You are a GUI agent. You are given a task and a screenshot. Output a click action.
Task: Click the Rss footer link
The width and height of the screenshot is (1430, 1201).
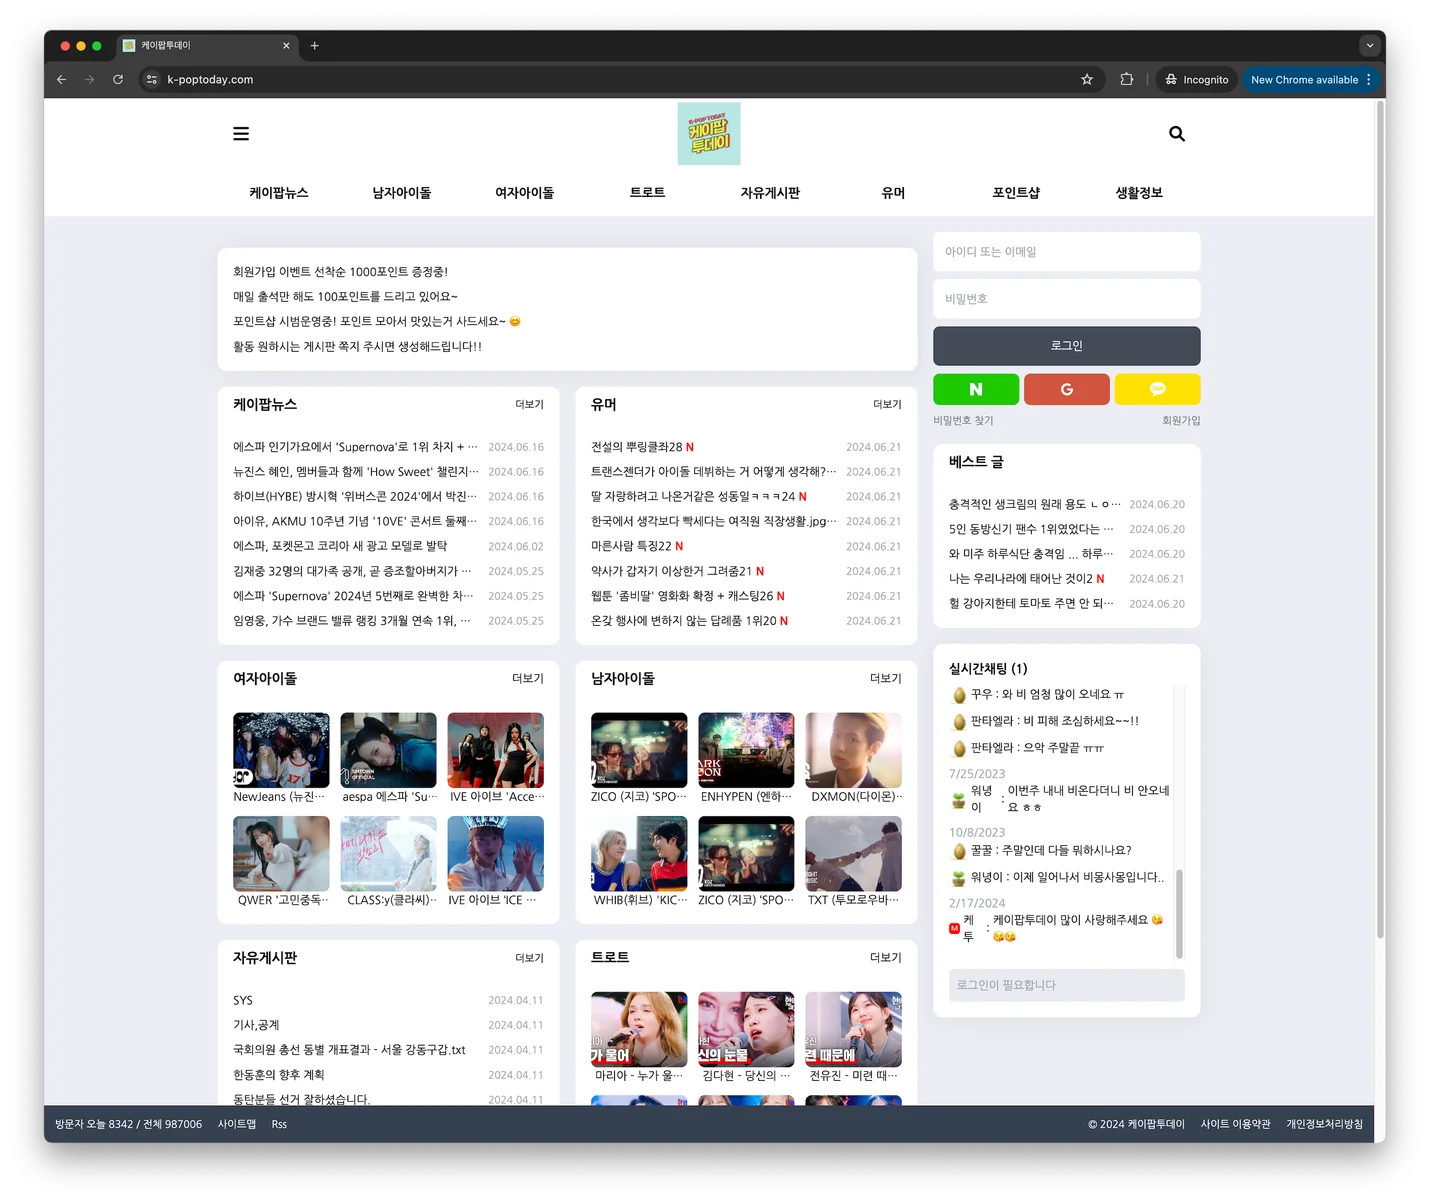pyautogui.click(x=279, y=1124)
